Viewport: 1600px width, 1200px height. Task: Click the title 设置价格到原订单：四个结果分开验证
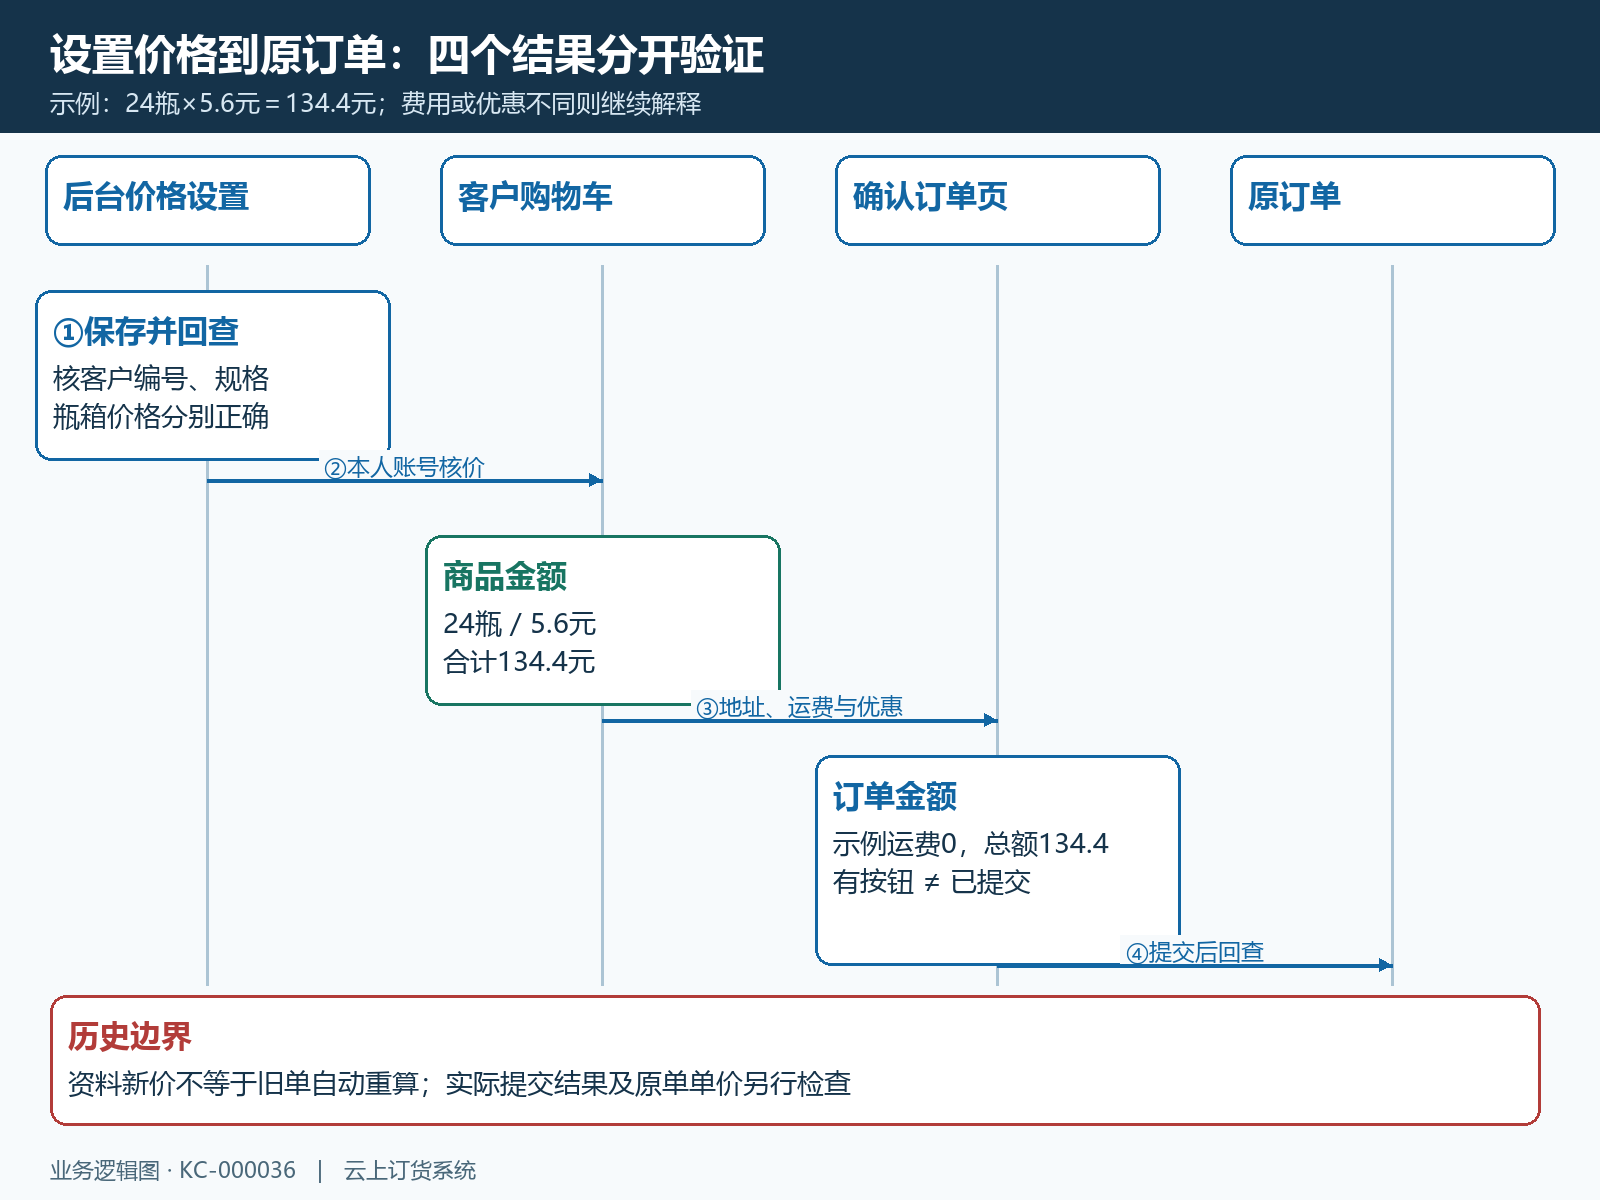(x=407, y=55)
